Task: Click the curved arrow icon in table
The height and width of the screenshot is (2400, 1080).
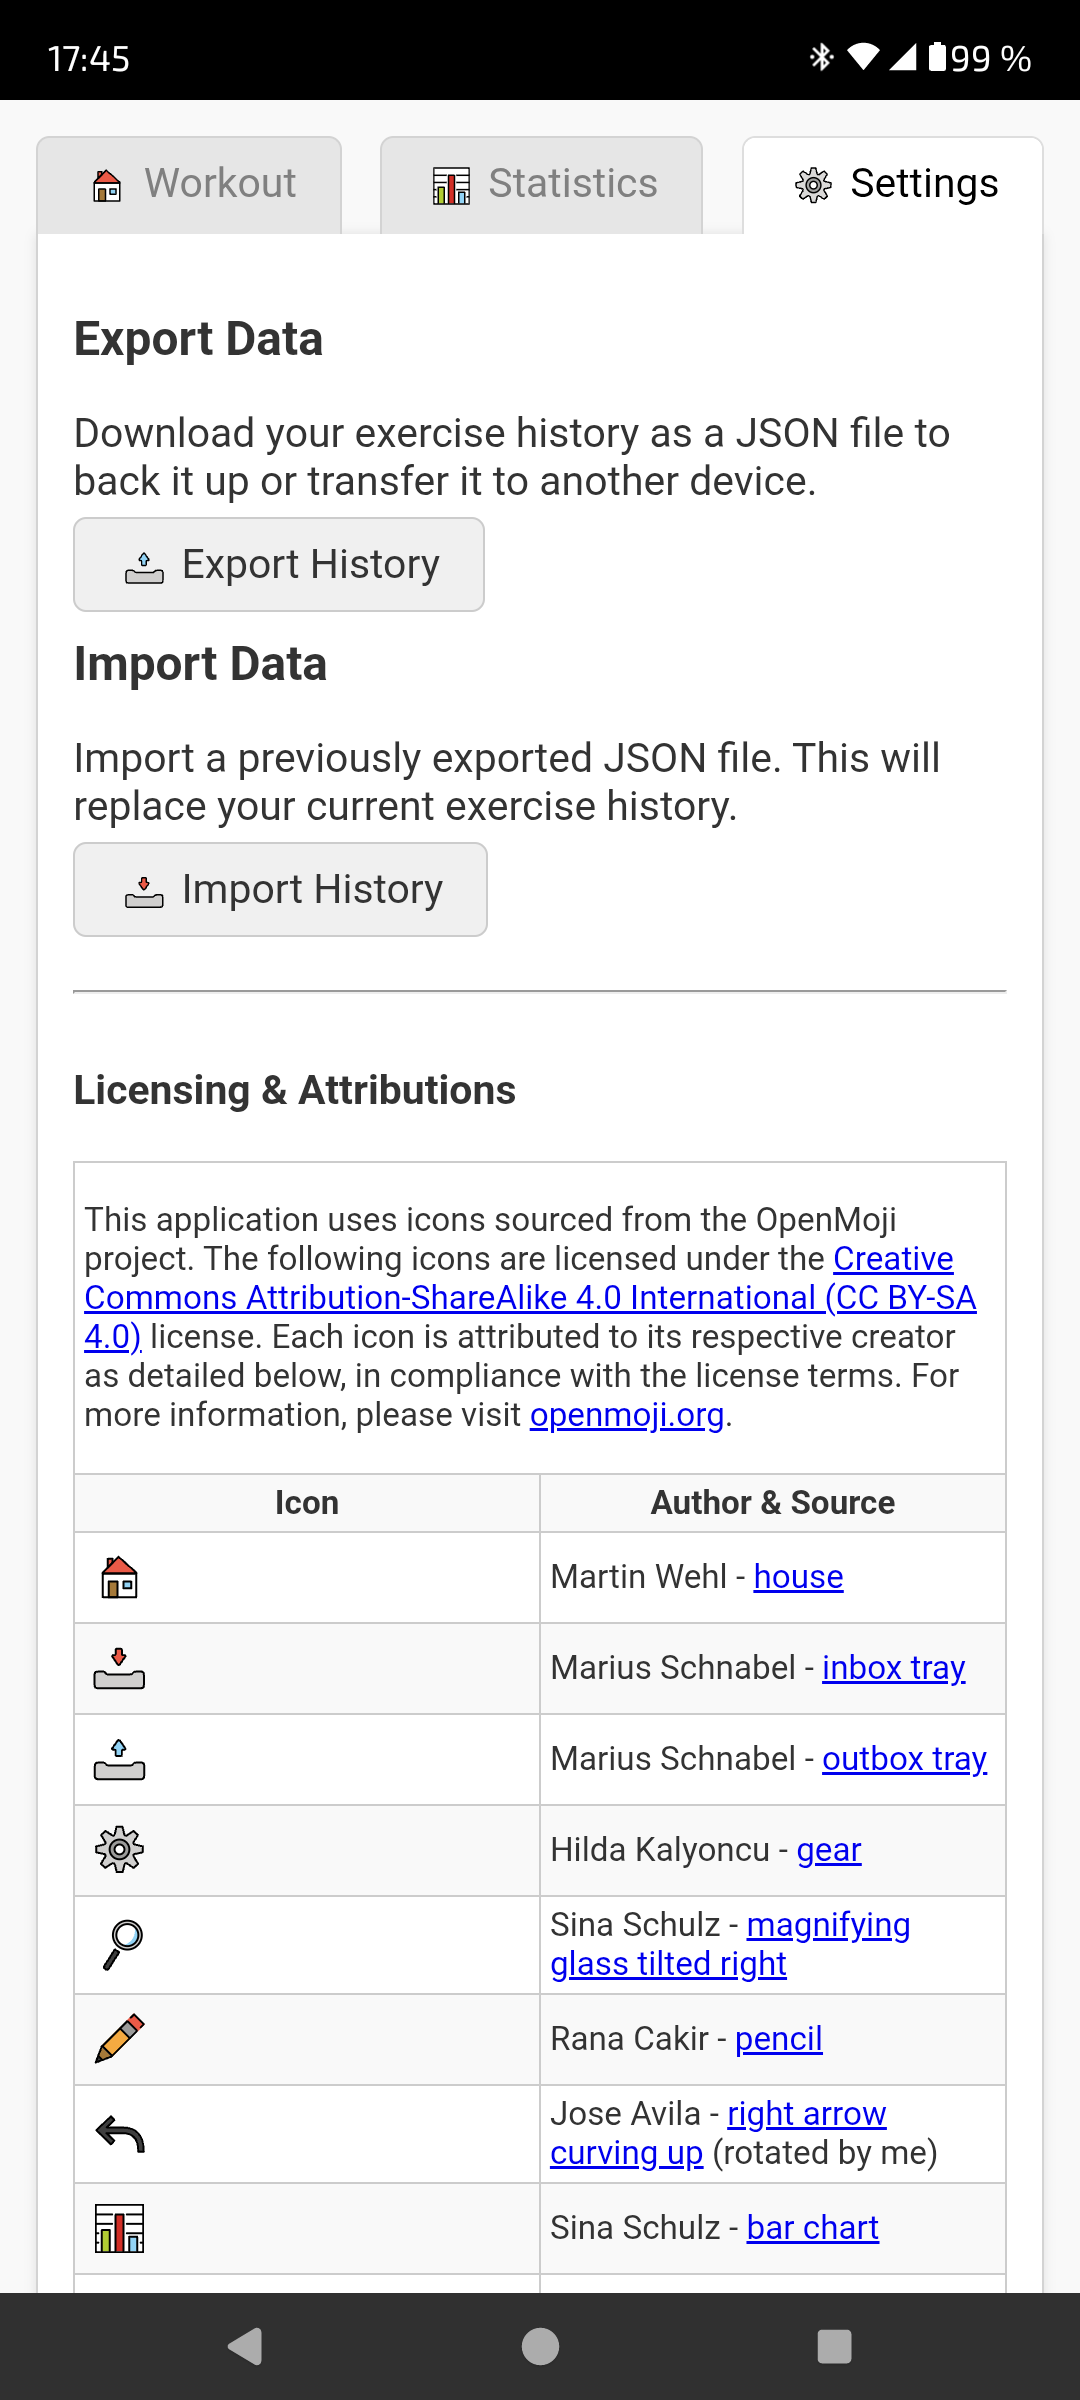Action: click(x=120, y=2133)
